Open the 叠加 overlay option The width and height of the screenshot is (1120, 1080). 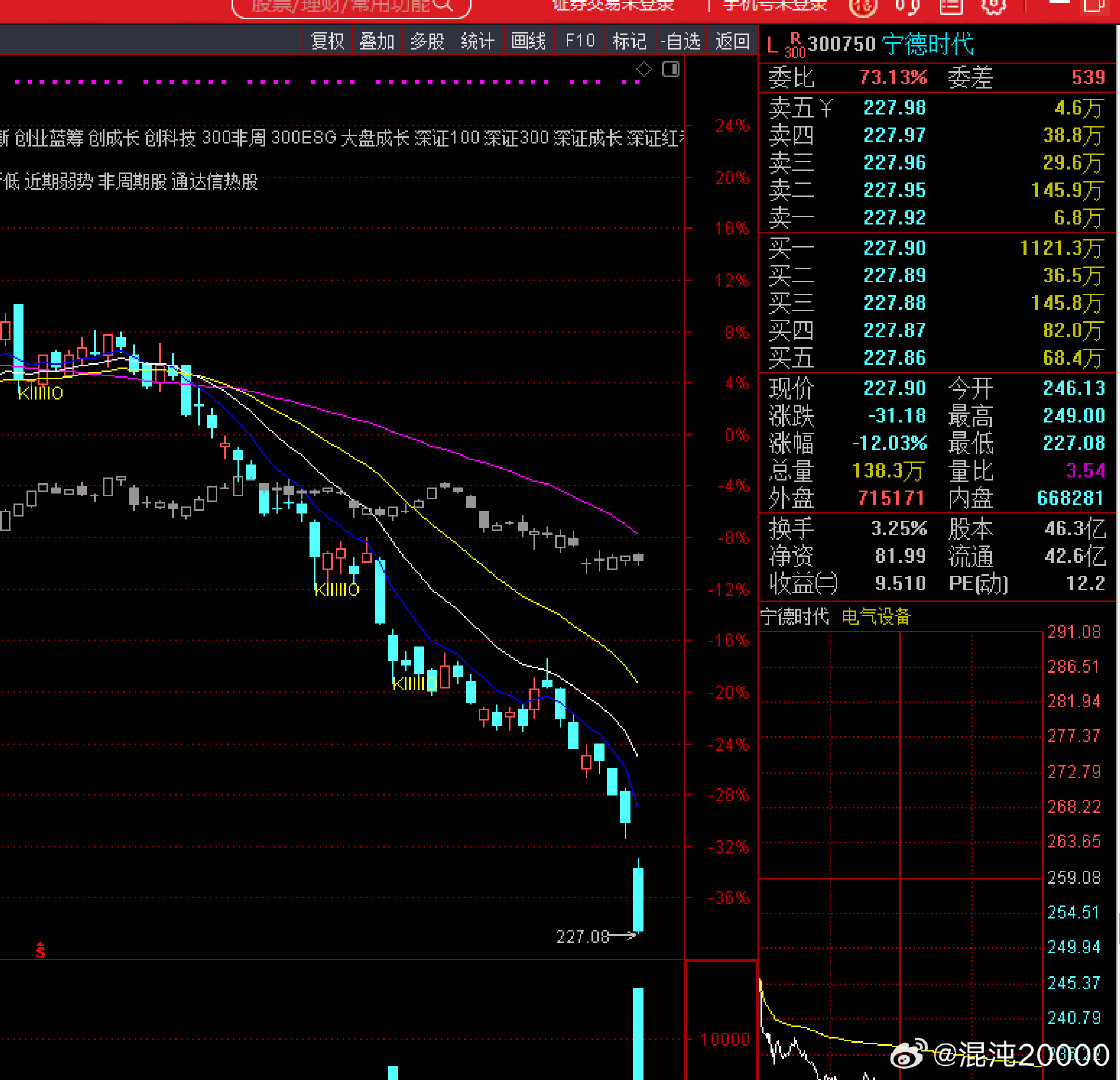(377, 41)
